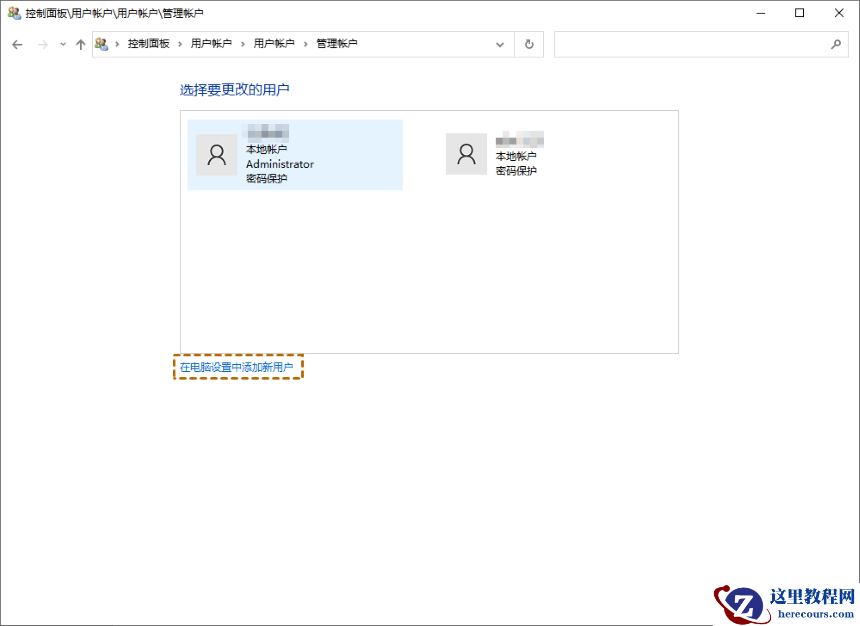Open the recent pages chevron beside forward arrow

coord(62,44)
